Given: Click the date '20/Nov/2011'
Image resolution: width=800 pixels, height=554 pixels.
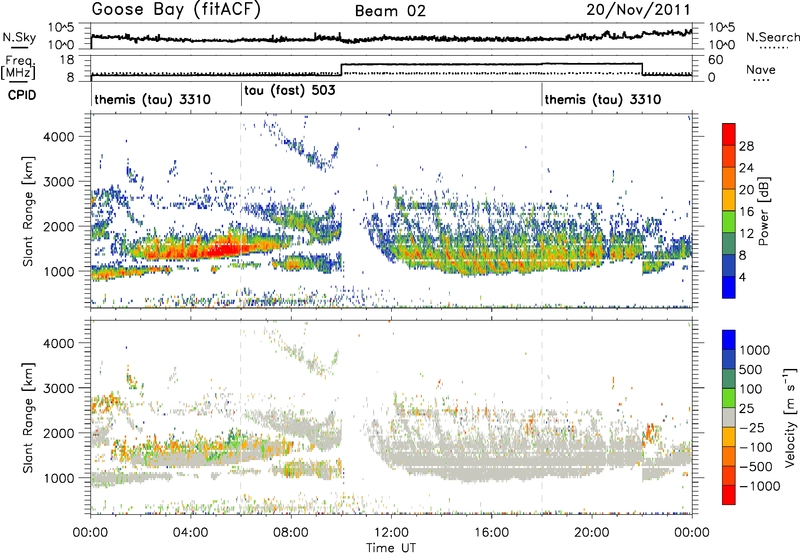Looking at the screenshot, I should tap(638, 10).
